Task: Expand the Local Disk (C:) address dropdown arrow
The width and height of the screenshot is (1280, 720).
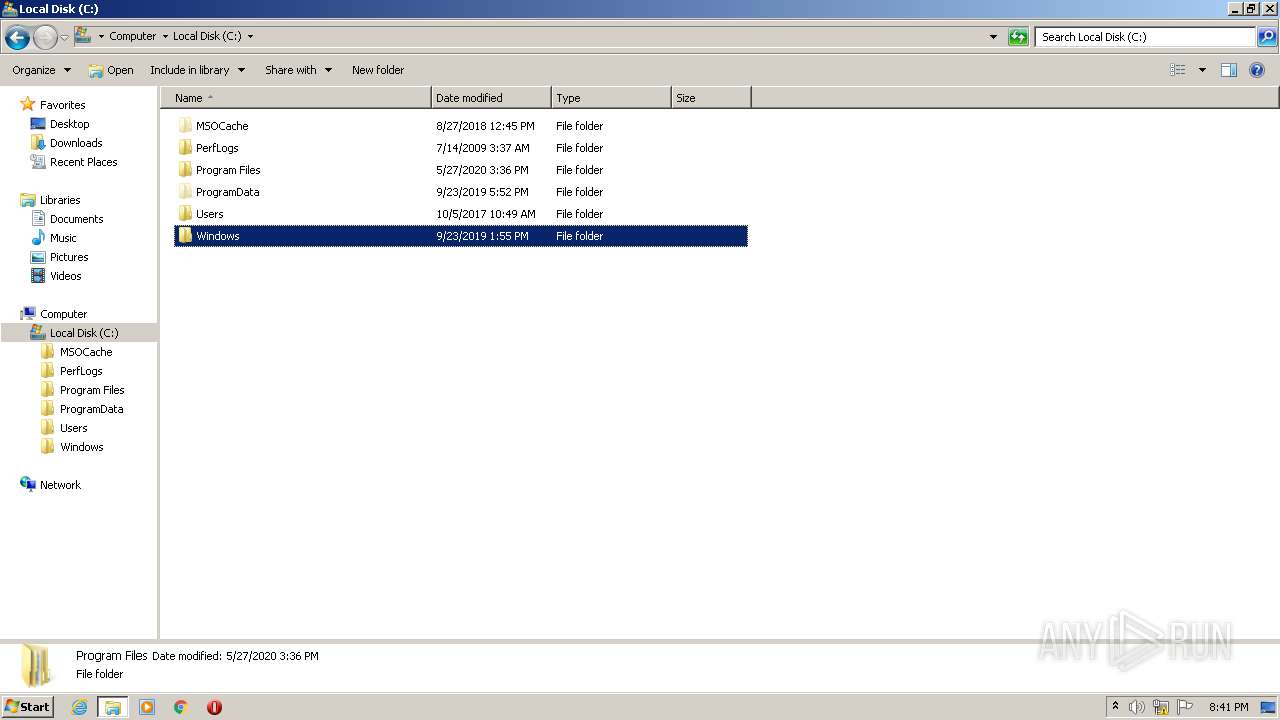Action: (x=250, y=36)
